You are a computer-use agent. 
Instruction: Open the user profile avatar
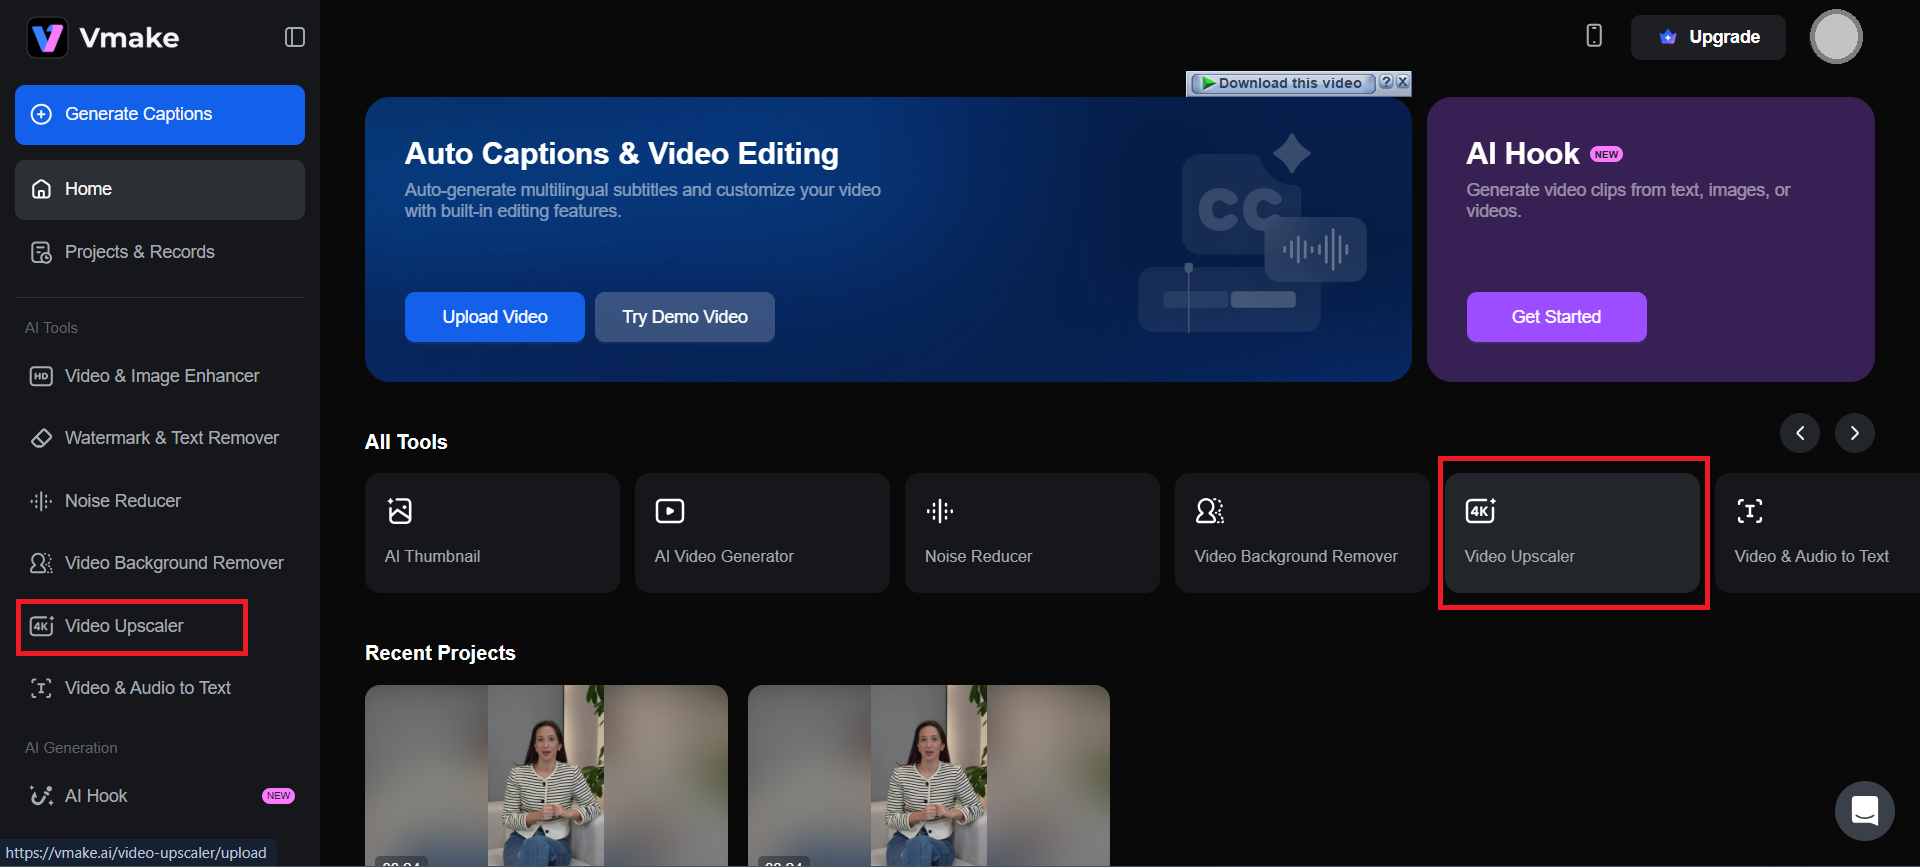[1835, 37]
